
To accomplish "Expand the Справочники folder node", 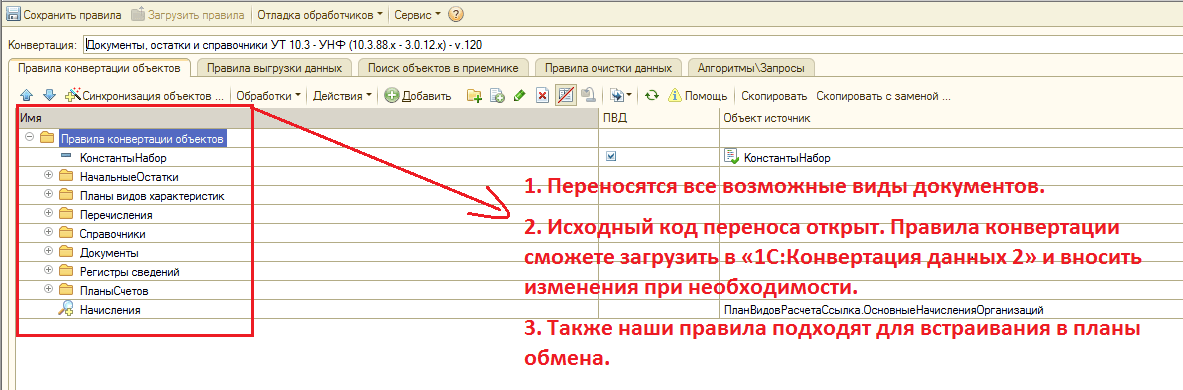I will (x=49, y=233).
